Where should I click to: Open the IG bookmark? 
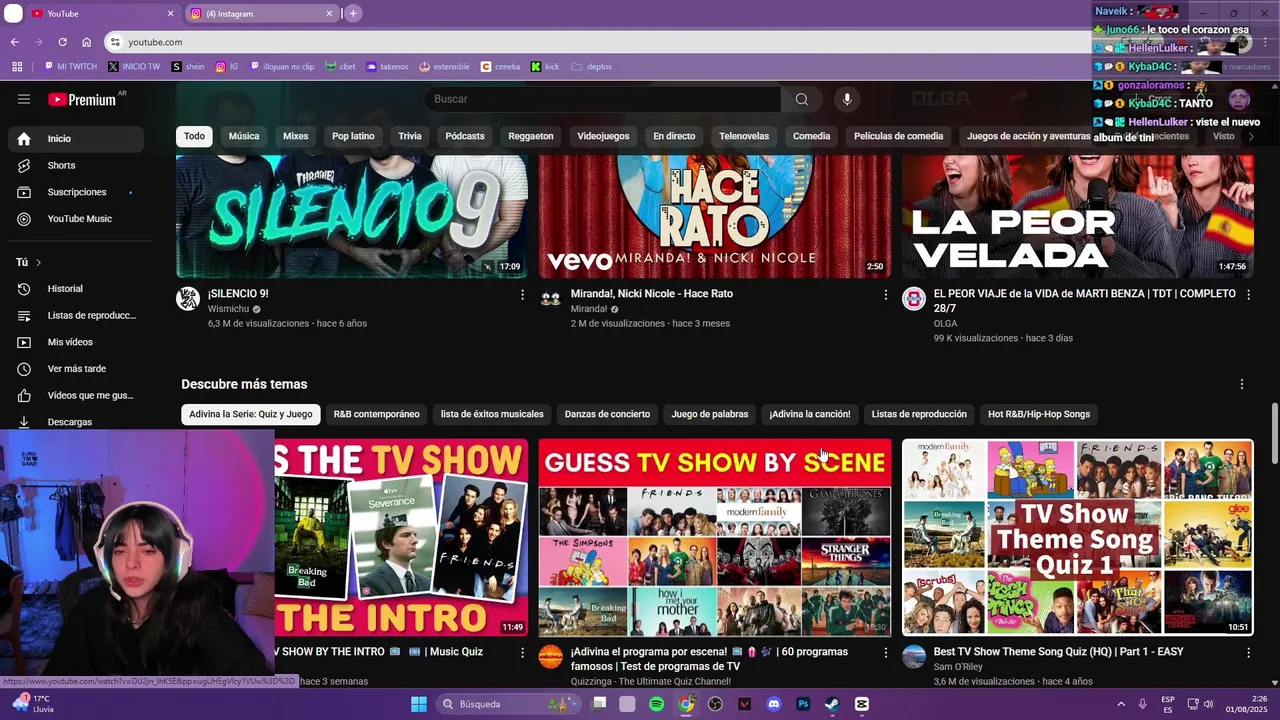pos(227,67)
